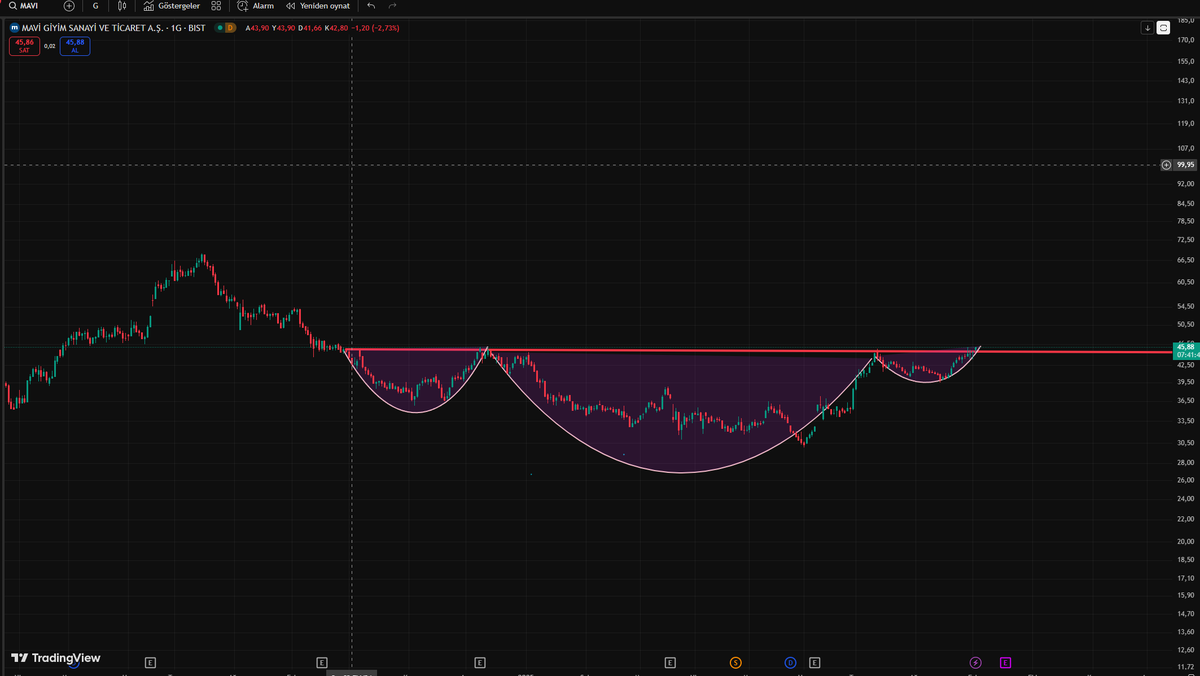Screen dimensions: 1200x676
Task: Click the down arrow button in chart corner
Action: pyautogui.click(x=1148, y=28)
